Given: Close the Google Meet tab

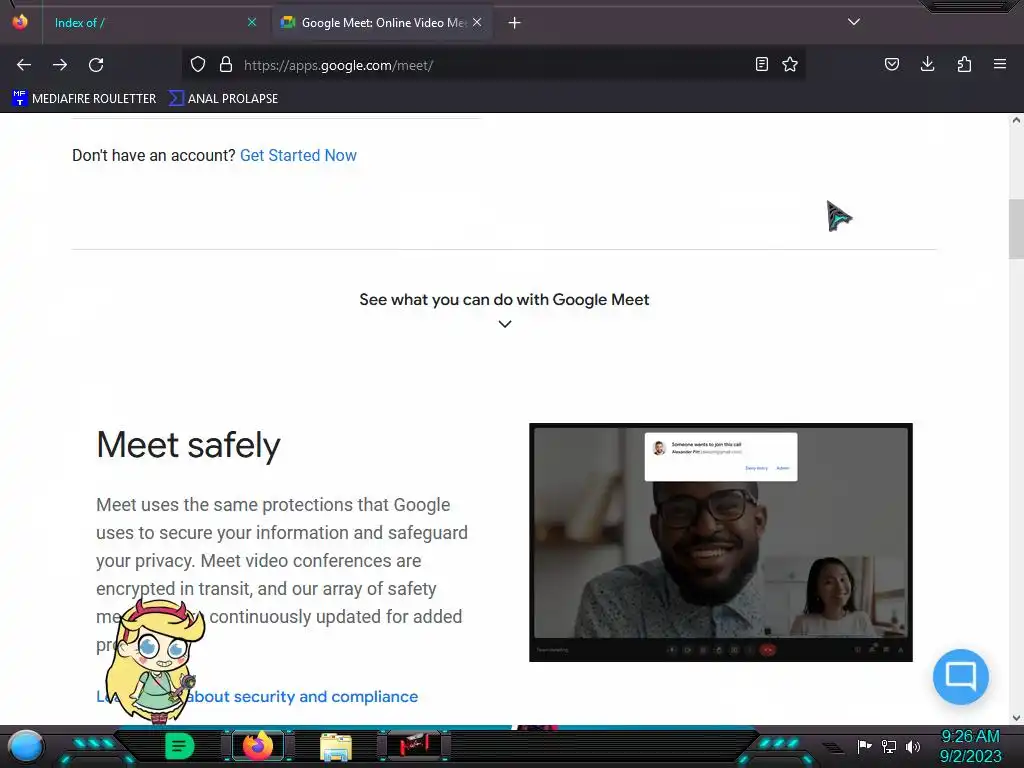Looking at the screenshot, I should pyautogui.click(x=477, y=22).
